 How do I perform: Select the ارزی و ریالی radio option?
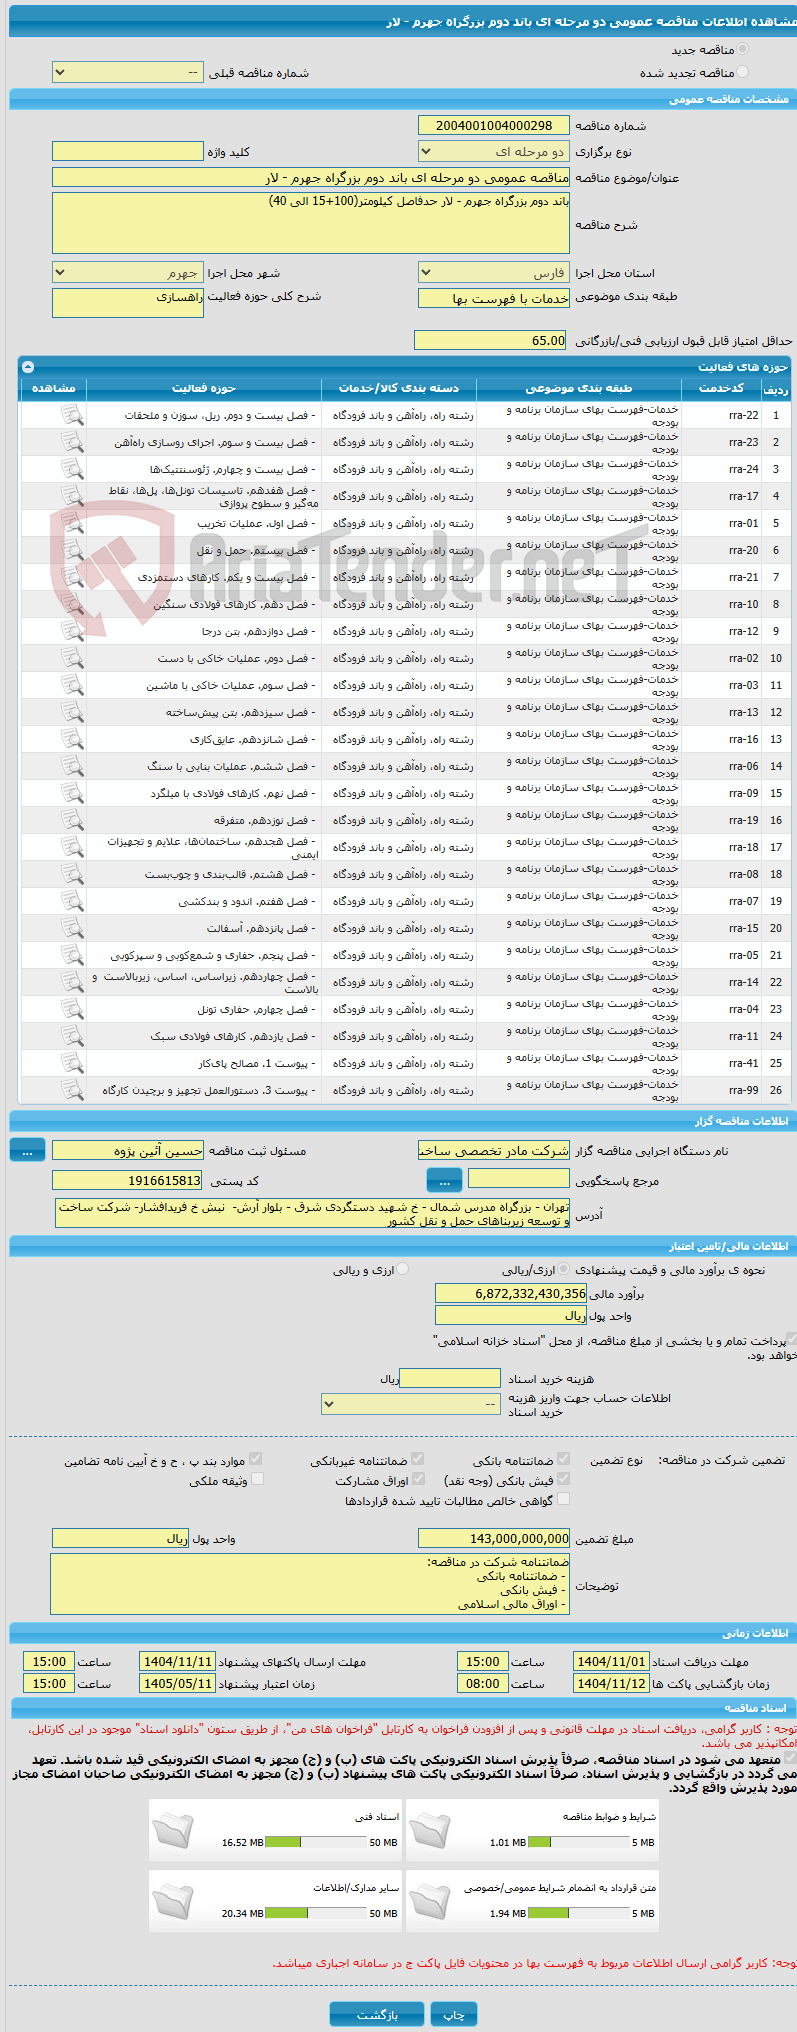(x=402, y=1269)
